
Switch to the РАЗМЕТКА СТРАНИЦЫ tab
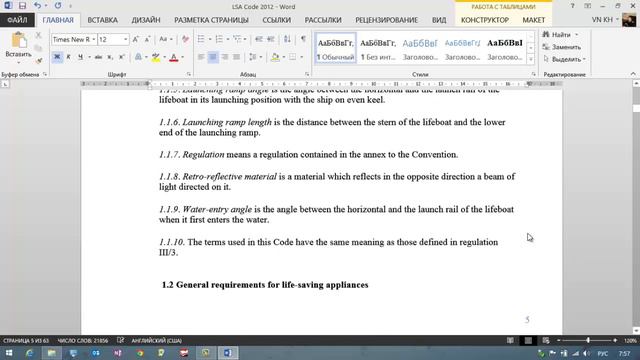pyautogui.click(x=211, y=20)
